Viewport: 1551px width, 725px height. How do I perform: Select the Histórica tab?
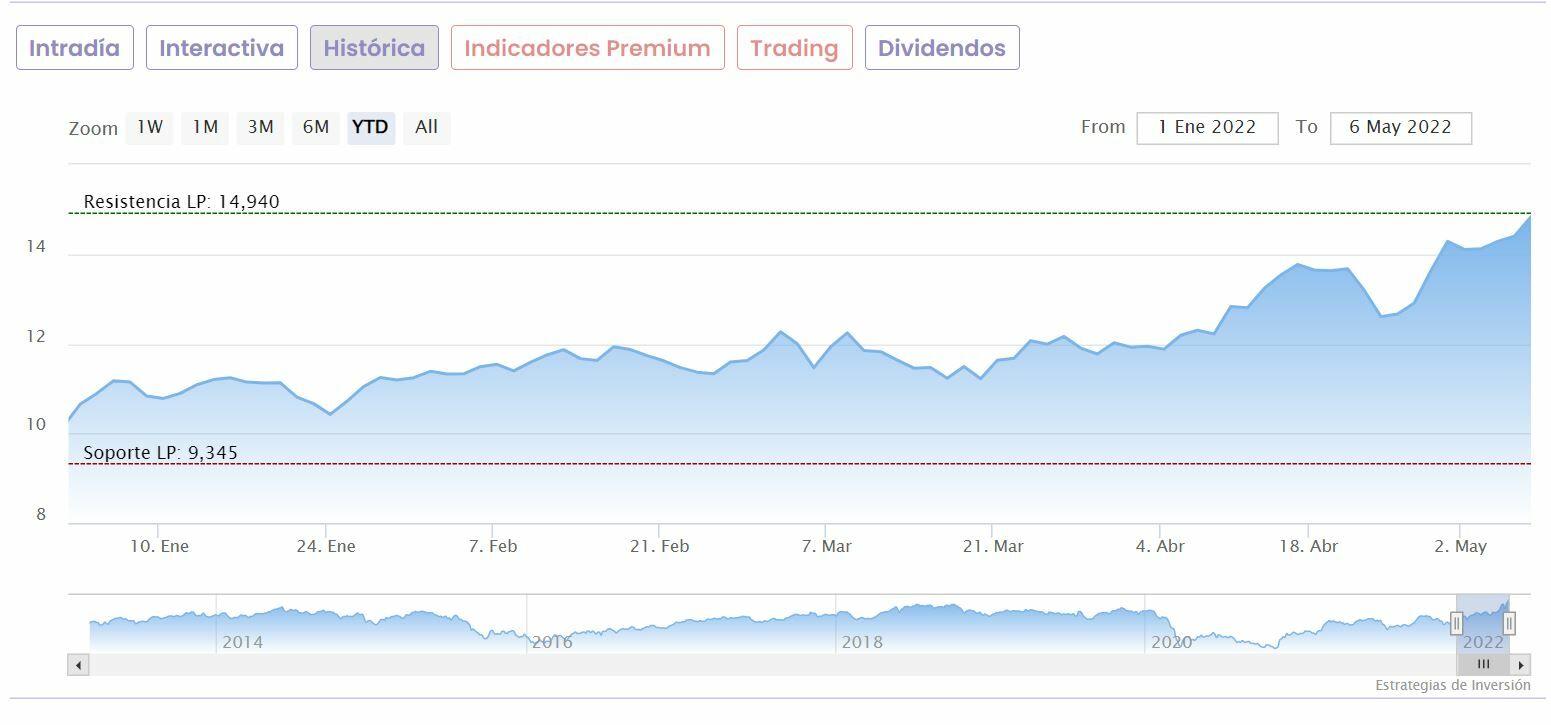click(x=374, y=48)
